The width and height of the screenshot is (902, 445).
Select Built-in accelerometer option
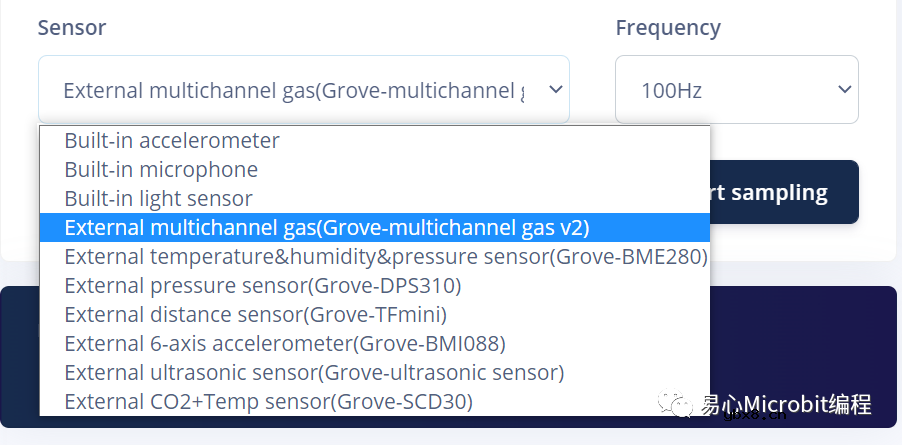tap(172, 141)
